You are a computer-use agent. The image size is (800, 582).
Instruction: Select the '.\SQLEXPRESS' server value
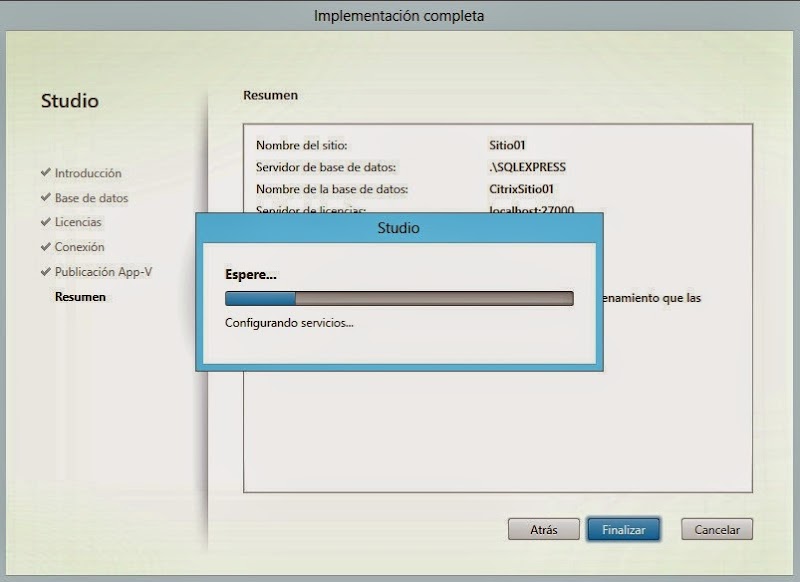(528, 167)
